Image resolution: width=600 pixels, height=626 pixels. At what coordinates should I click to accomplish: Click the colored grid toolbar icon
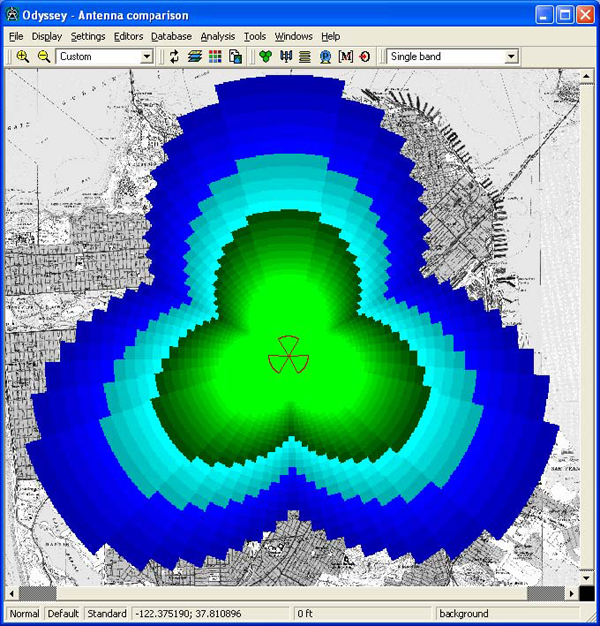215,57
